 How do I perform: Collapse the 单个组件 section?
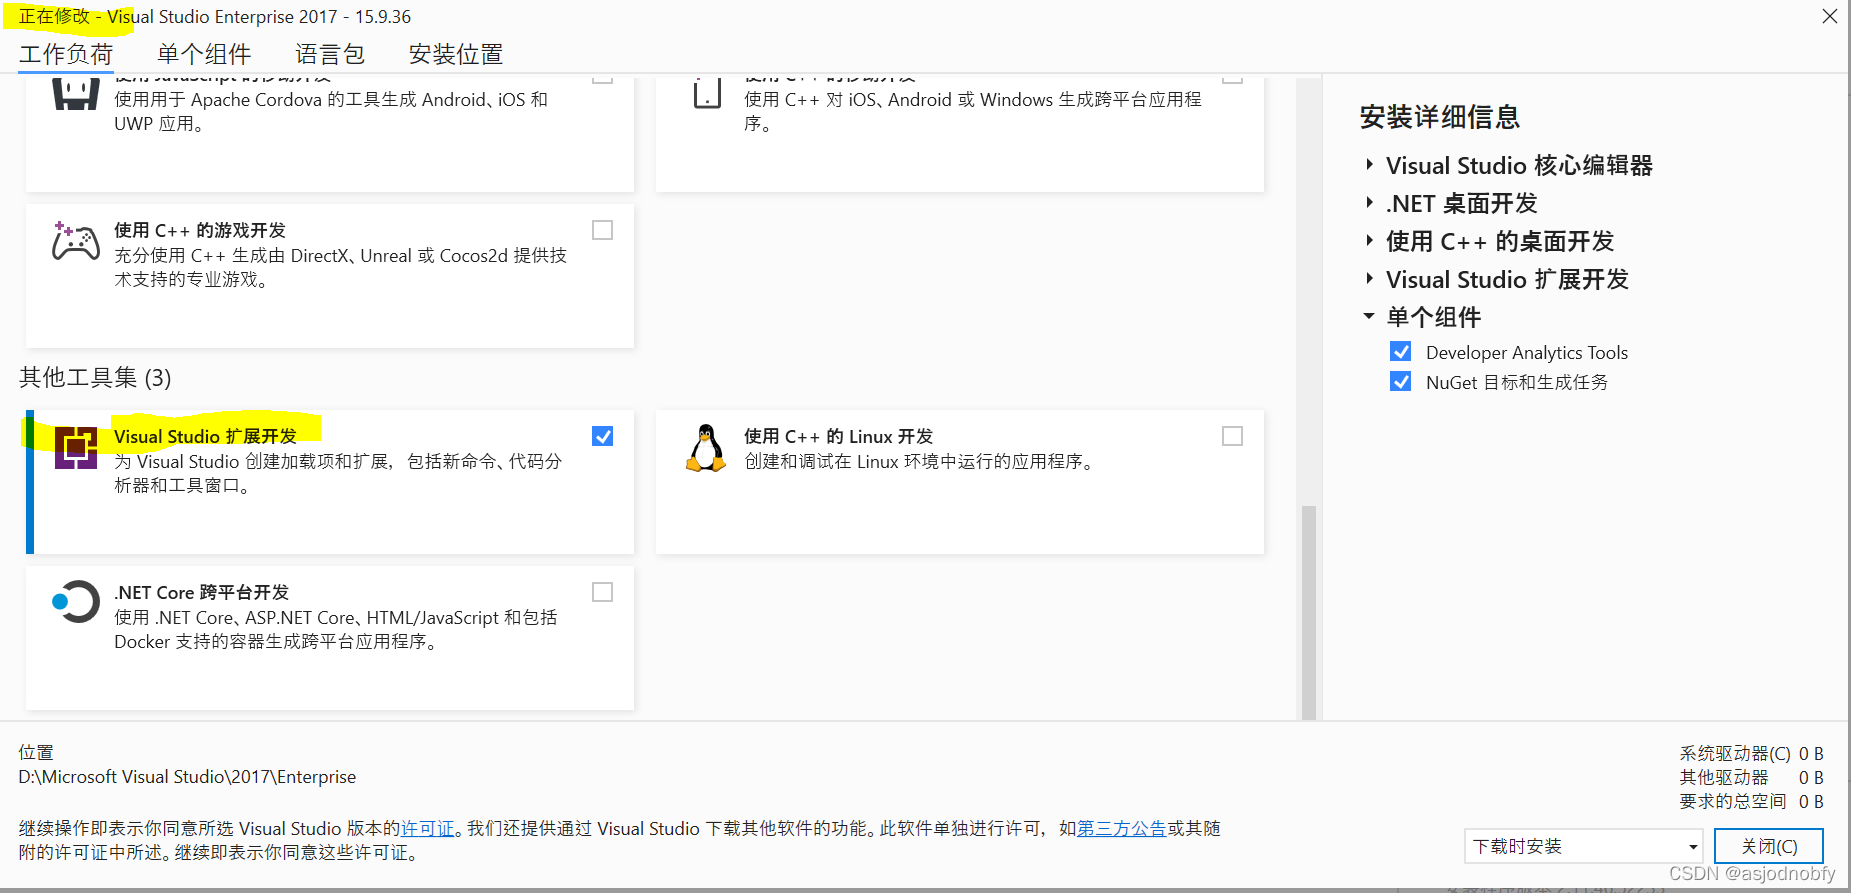(x=1370, y=316)
